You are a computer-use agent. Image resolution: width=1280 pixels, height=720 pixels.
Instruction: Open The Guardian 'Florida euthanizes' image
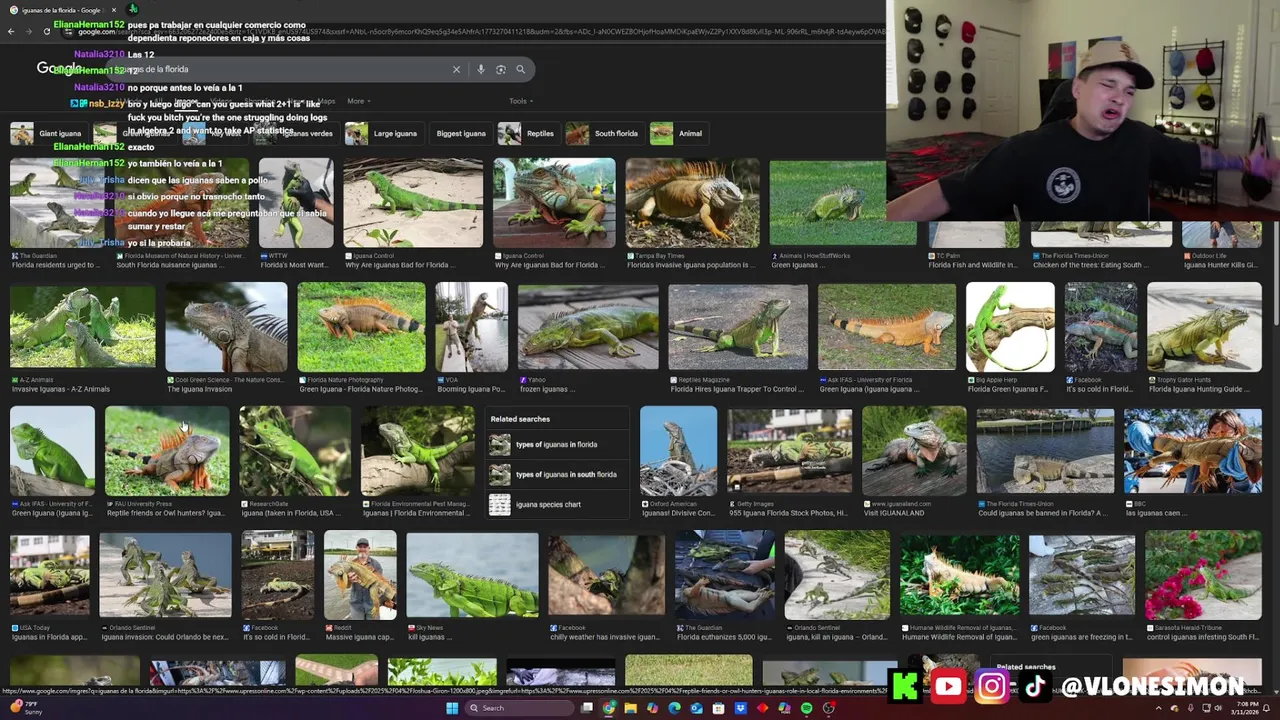tap(724, 573)
